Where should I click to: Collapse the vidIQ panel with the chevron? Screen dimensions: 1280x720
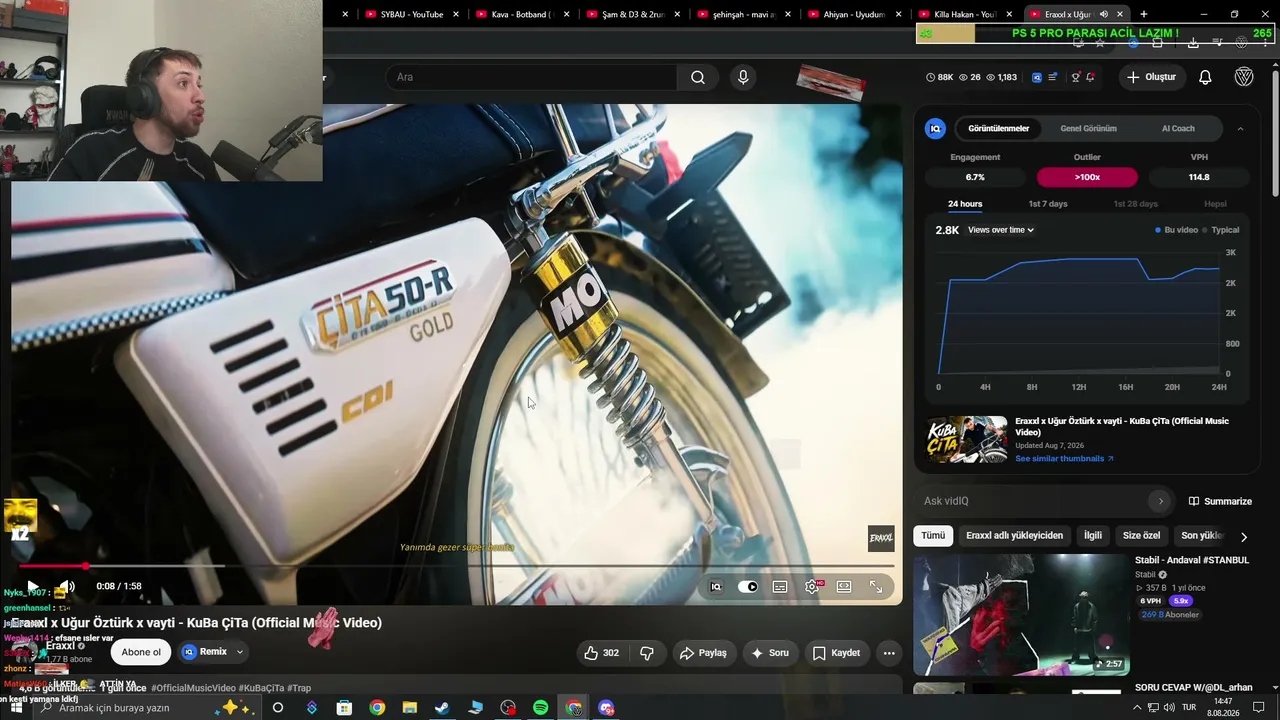[x=1240, y=128]
